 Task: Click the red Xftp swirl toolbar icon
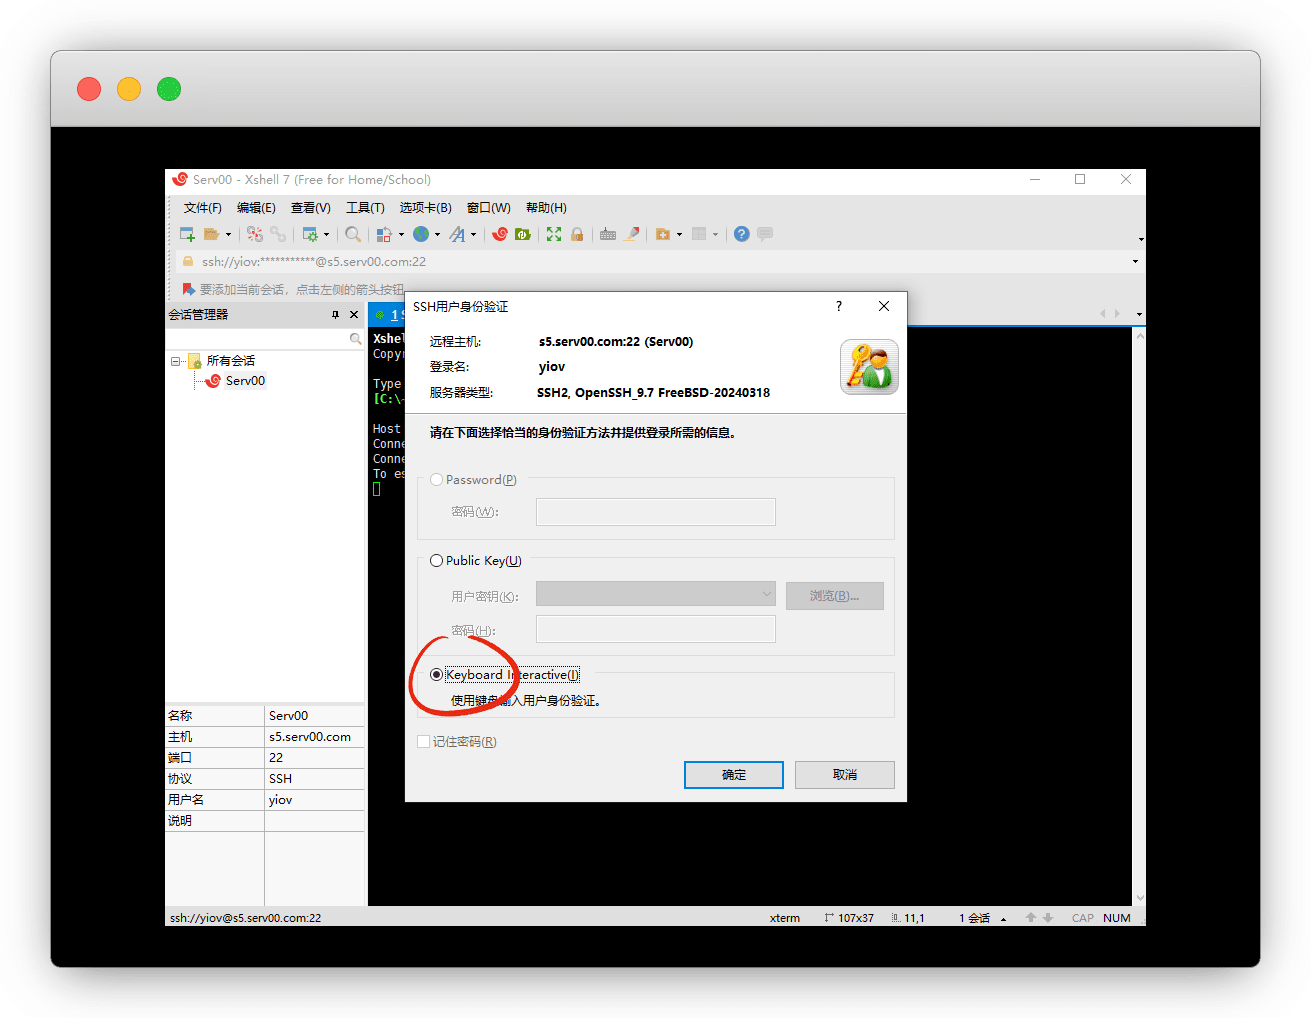(x=500, y=234)
